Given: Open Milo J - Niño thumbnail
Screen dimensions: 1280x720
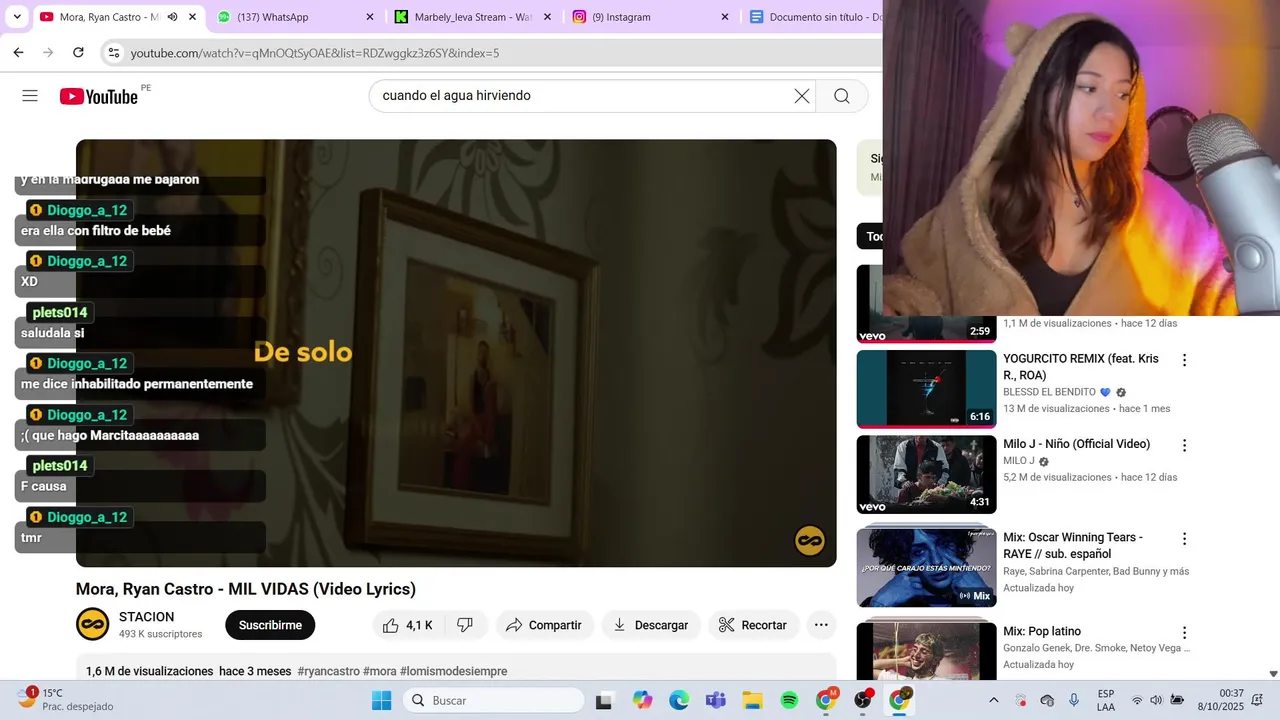Looking at the screenshot, I should tap(926, 474).
